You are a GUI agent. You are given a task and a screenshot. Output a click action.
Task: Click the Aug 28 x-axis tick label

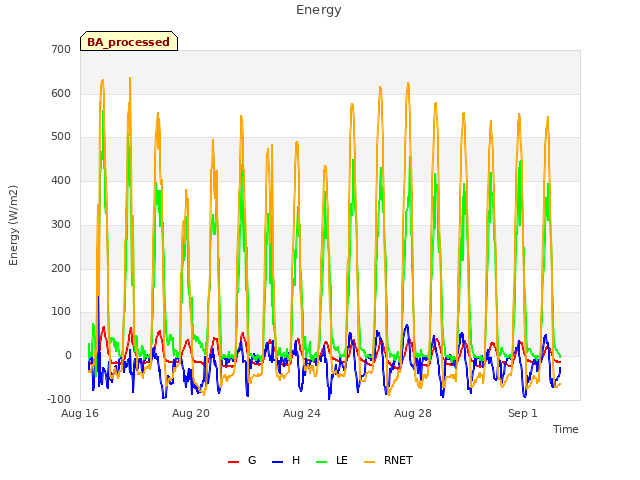413,413
